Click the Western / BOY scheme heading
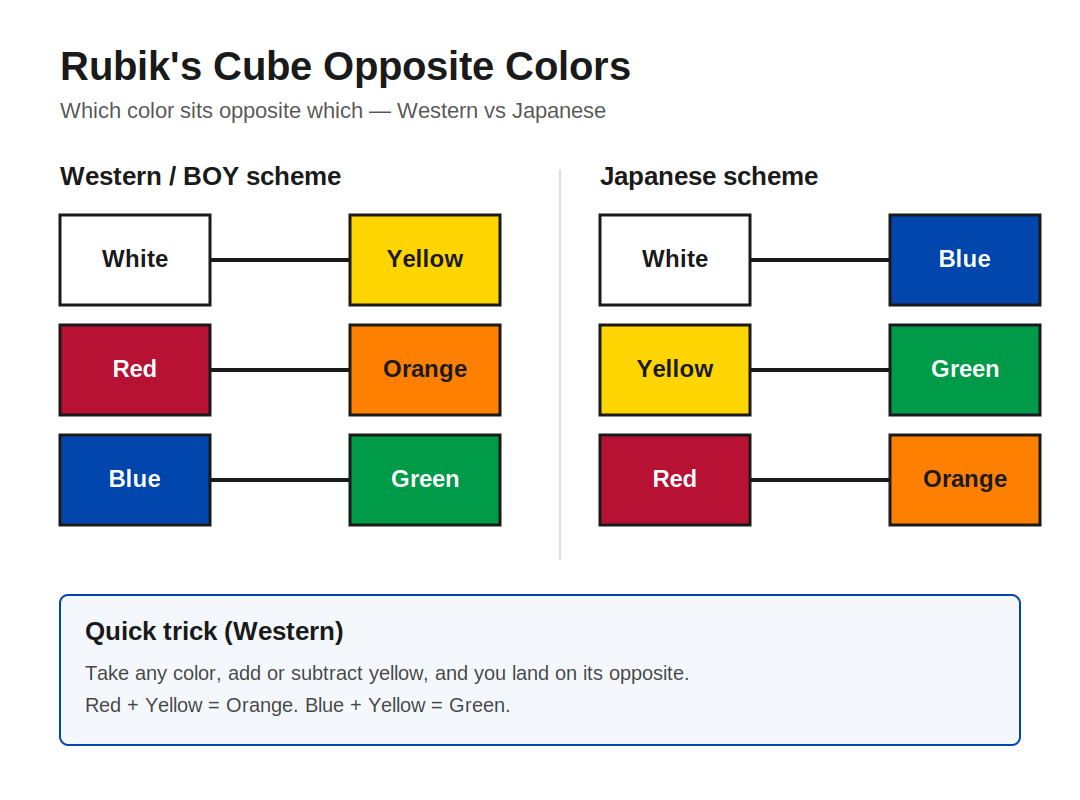The width and height of the screenshot is (1080, 800). pyautogui.click(x=200, y=176)
